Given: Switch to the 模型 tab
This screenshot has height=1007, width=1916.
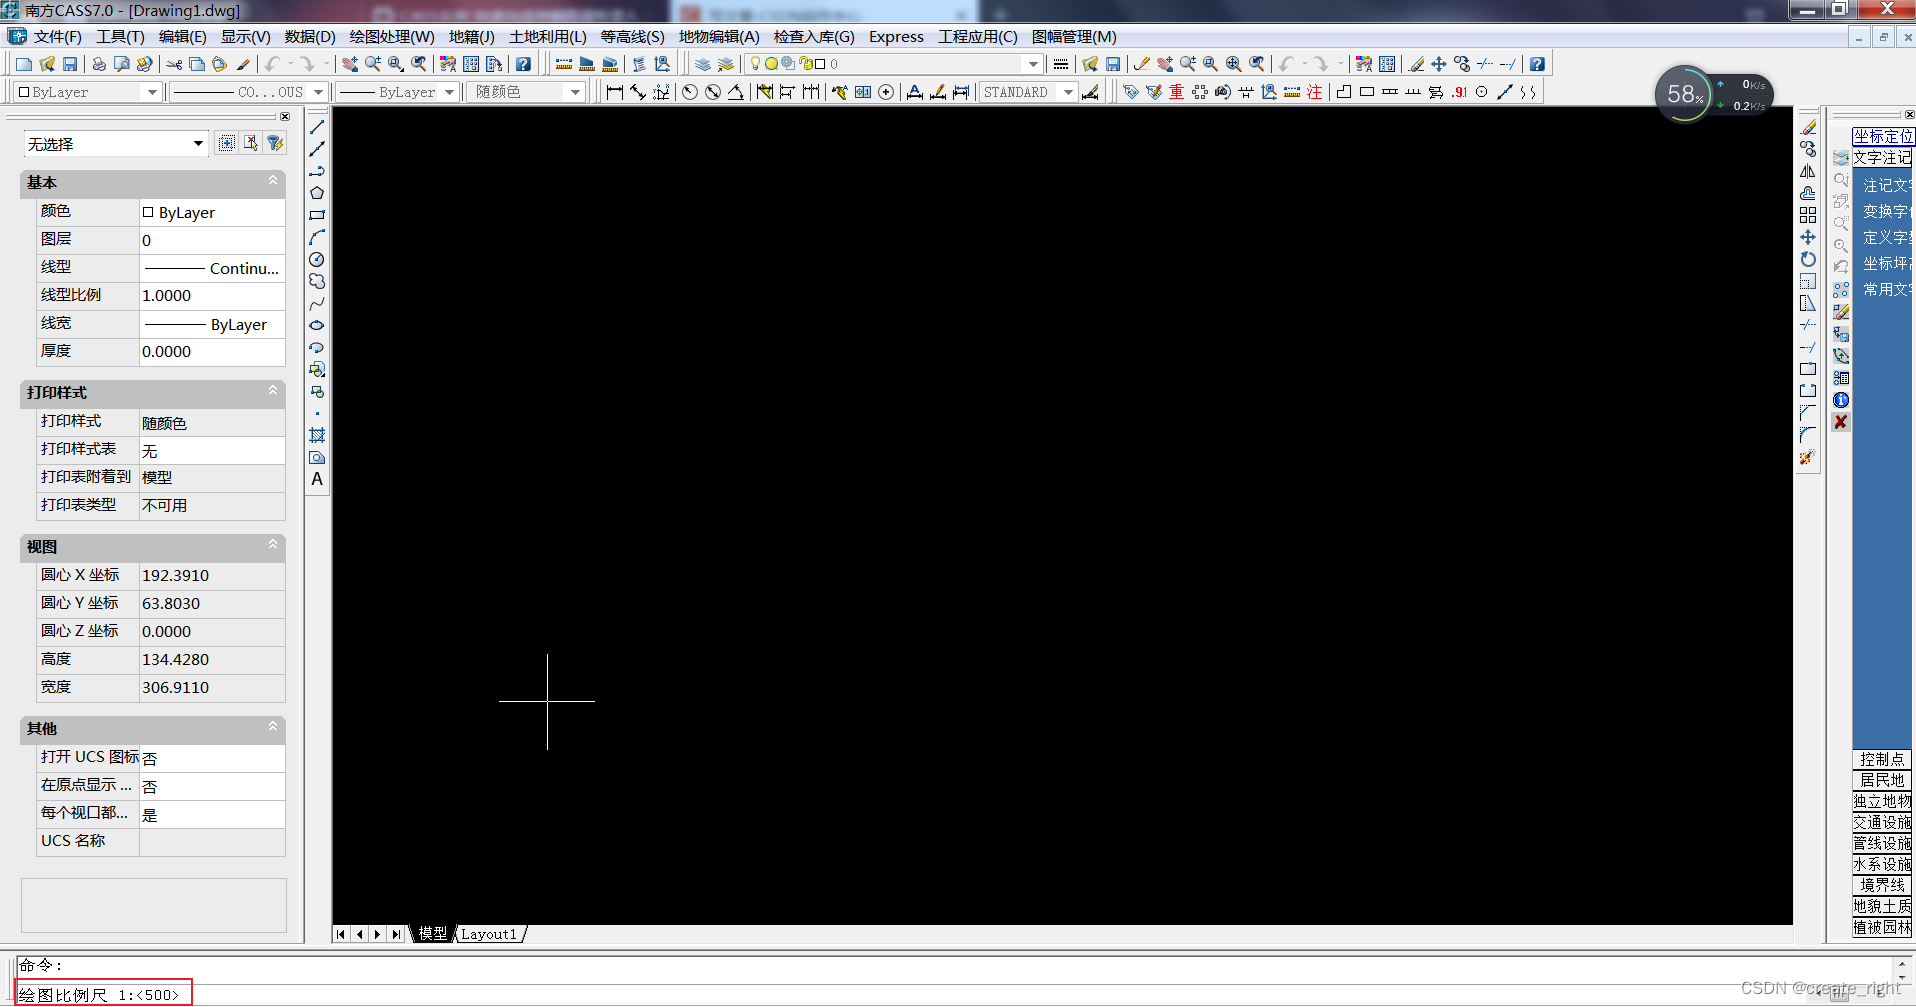Looking at the screenshot, I should pos(433,934).
